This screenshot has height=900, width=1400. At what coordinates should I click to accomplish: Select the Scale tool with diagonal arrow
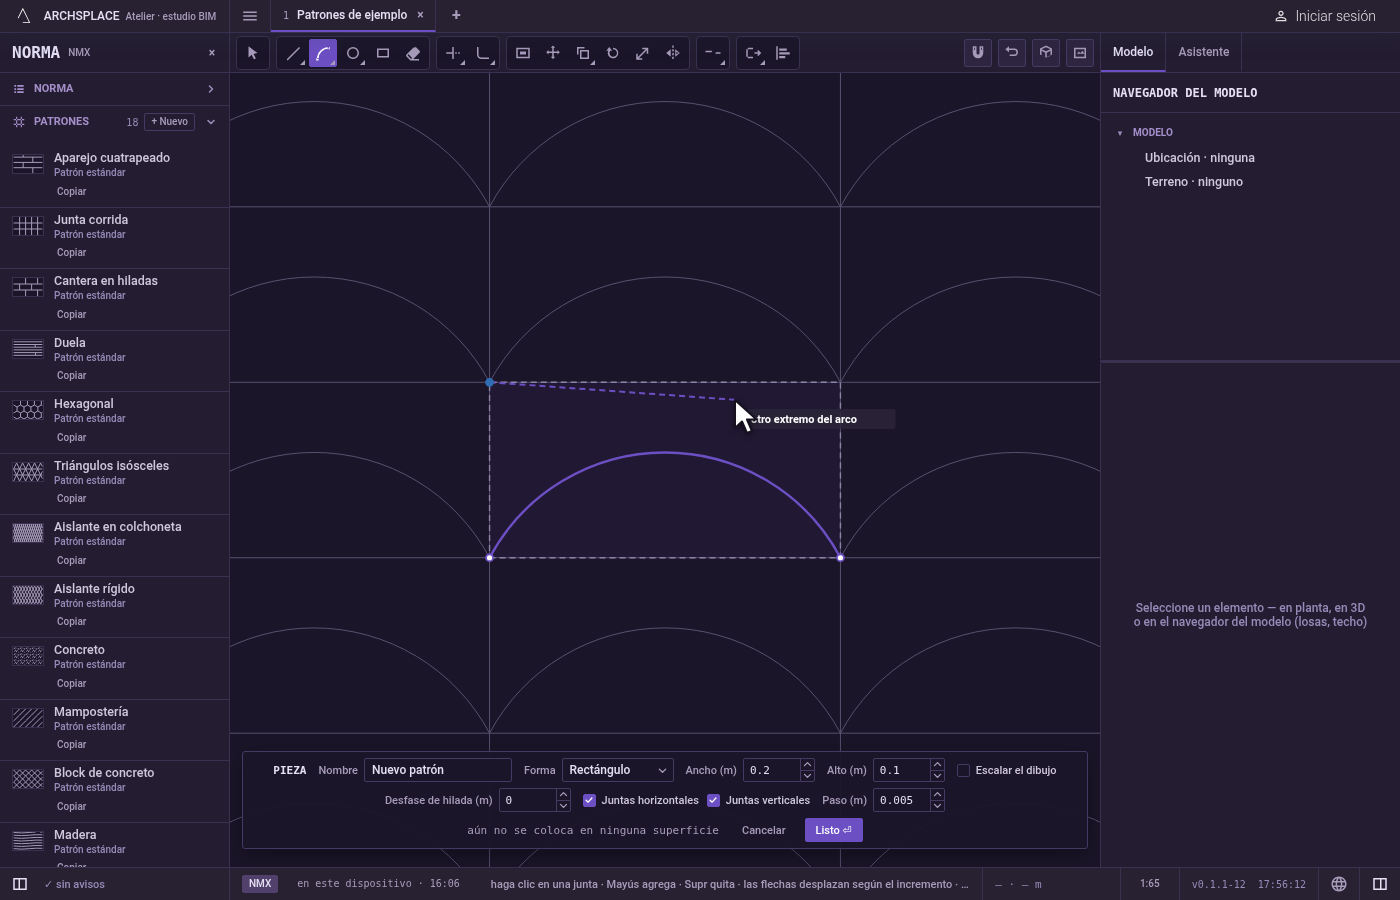click(643, 53)
